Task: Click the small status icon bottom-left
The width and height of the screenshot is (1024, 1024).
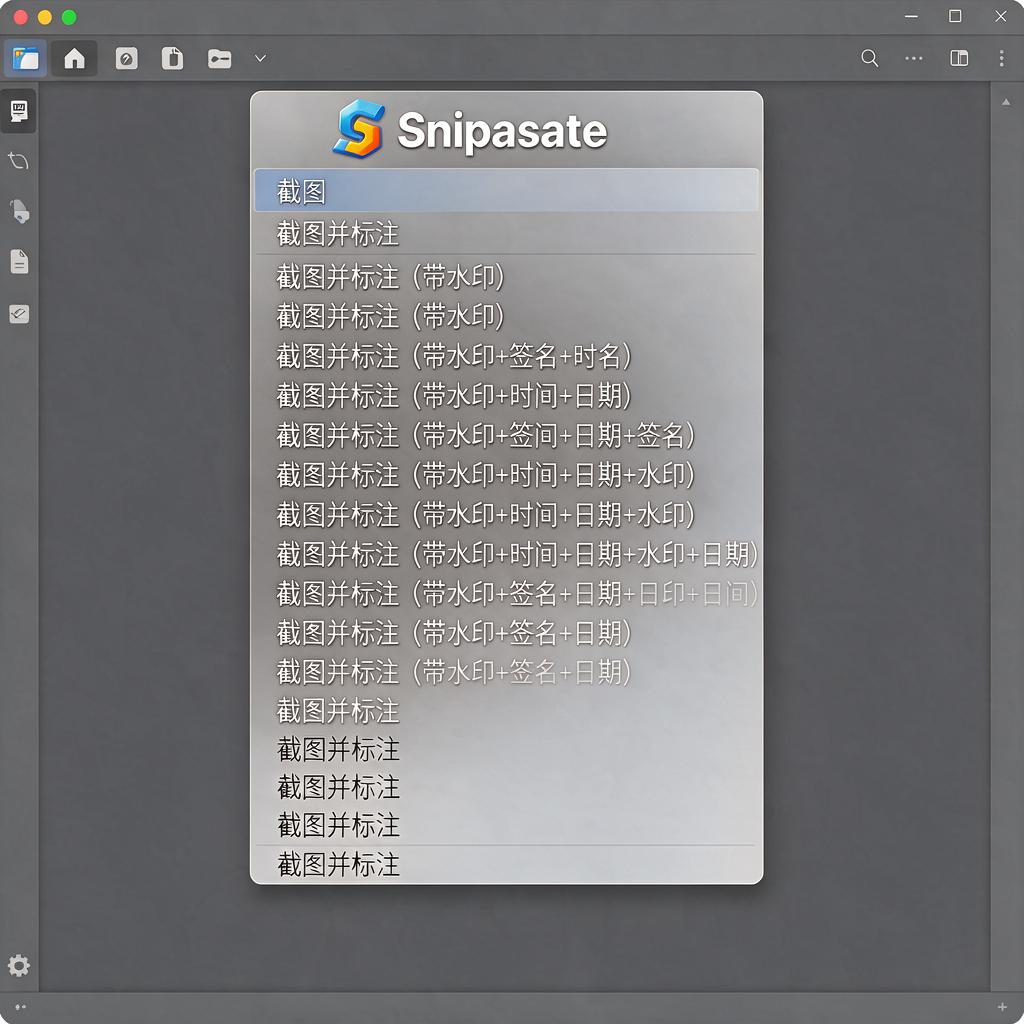Action: 20,1006
